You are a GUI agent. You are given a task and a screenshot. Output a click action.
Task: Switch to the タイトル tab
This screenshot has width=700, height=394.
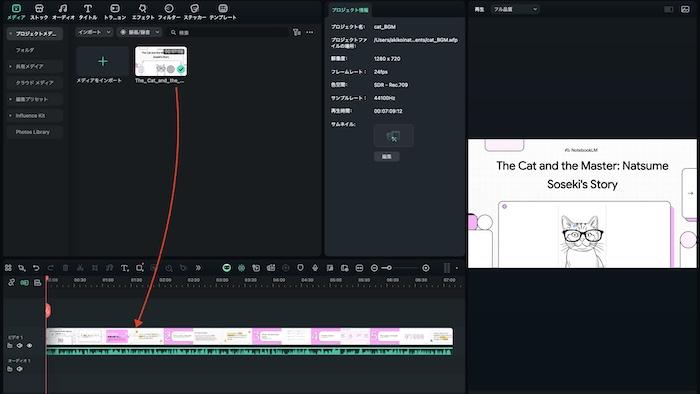coord(88,12)
